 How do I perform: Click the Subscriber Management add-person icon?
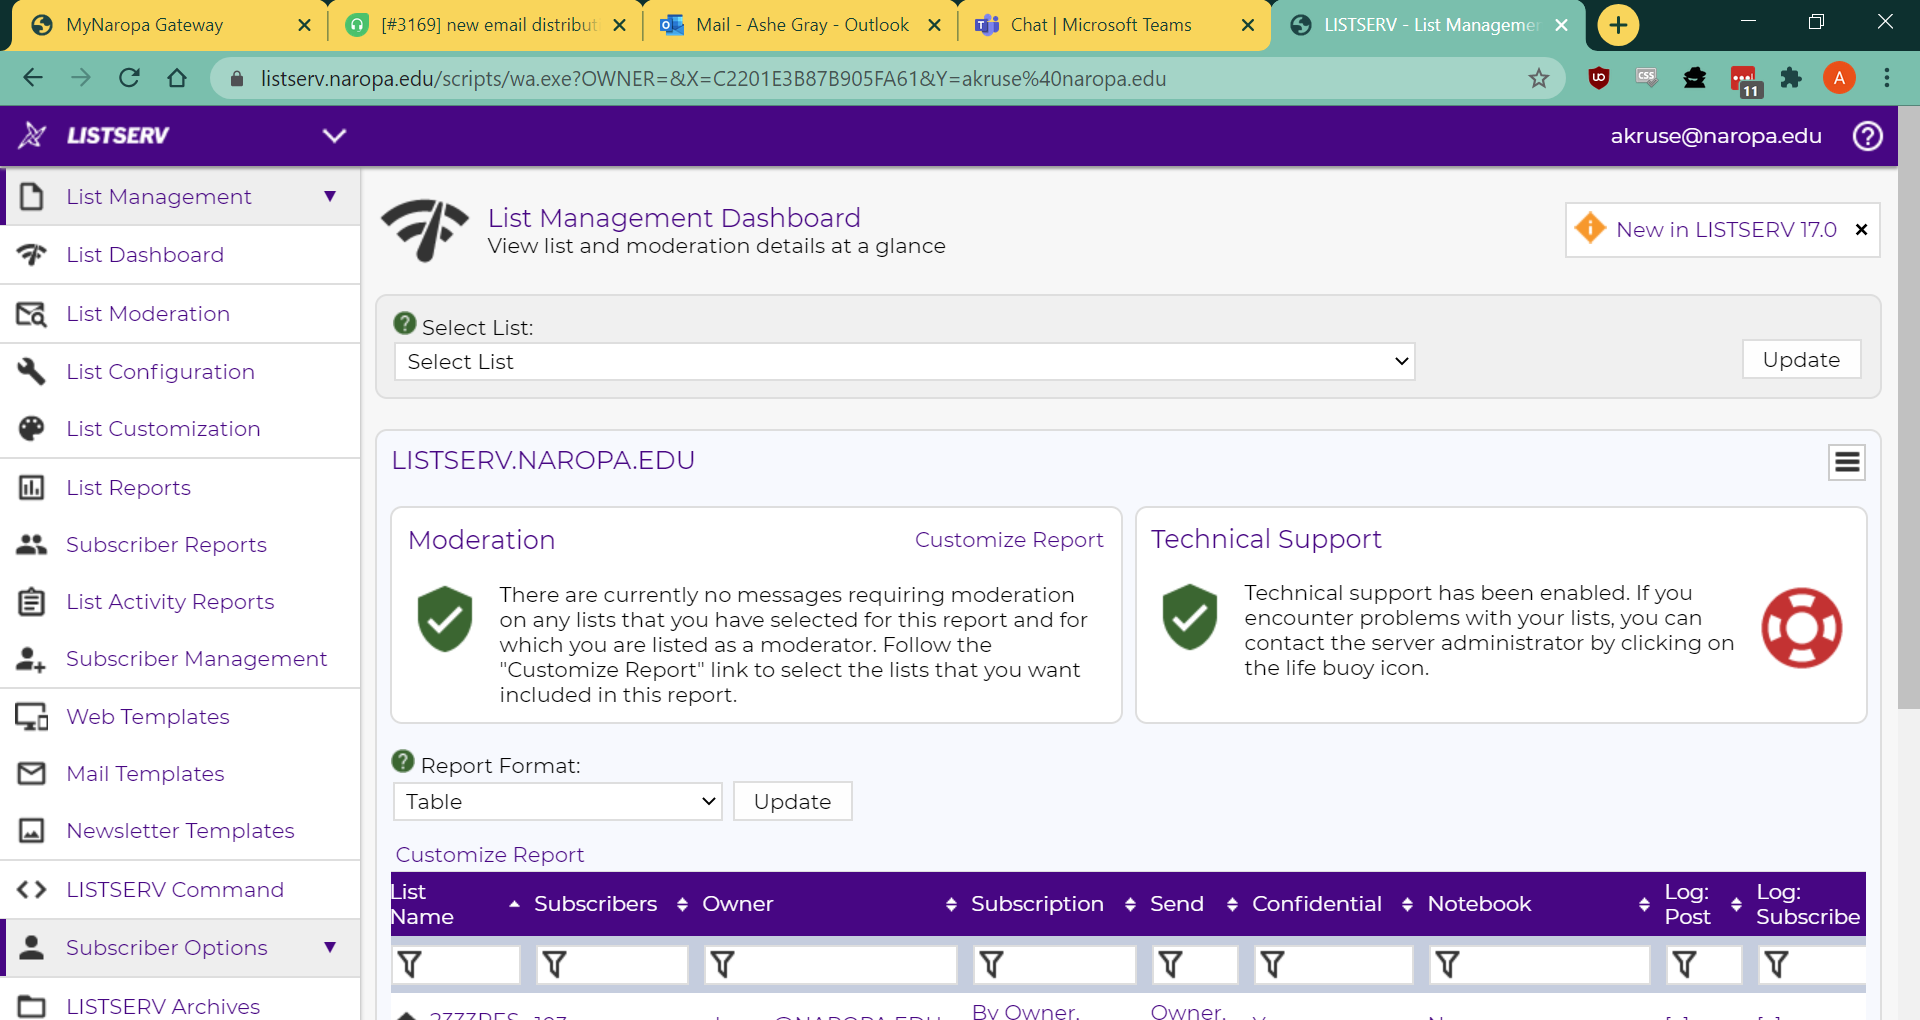click(31, 658)
